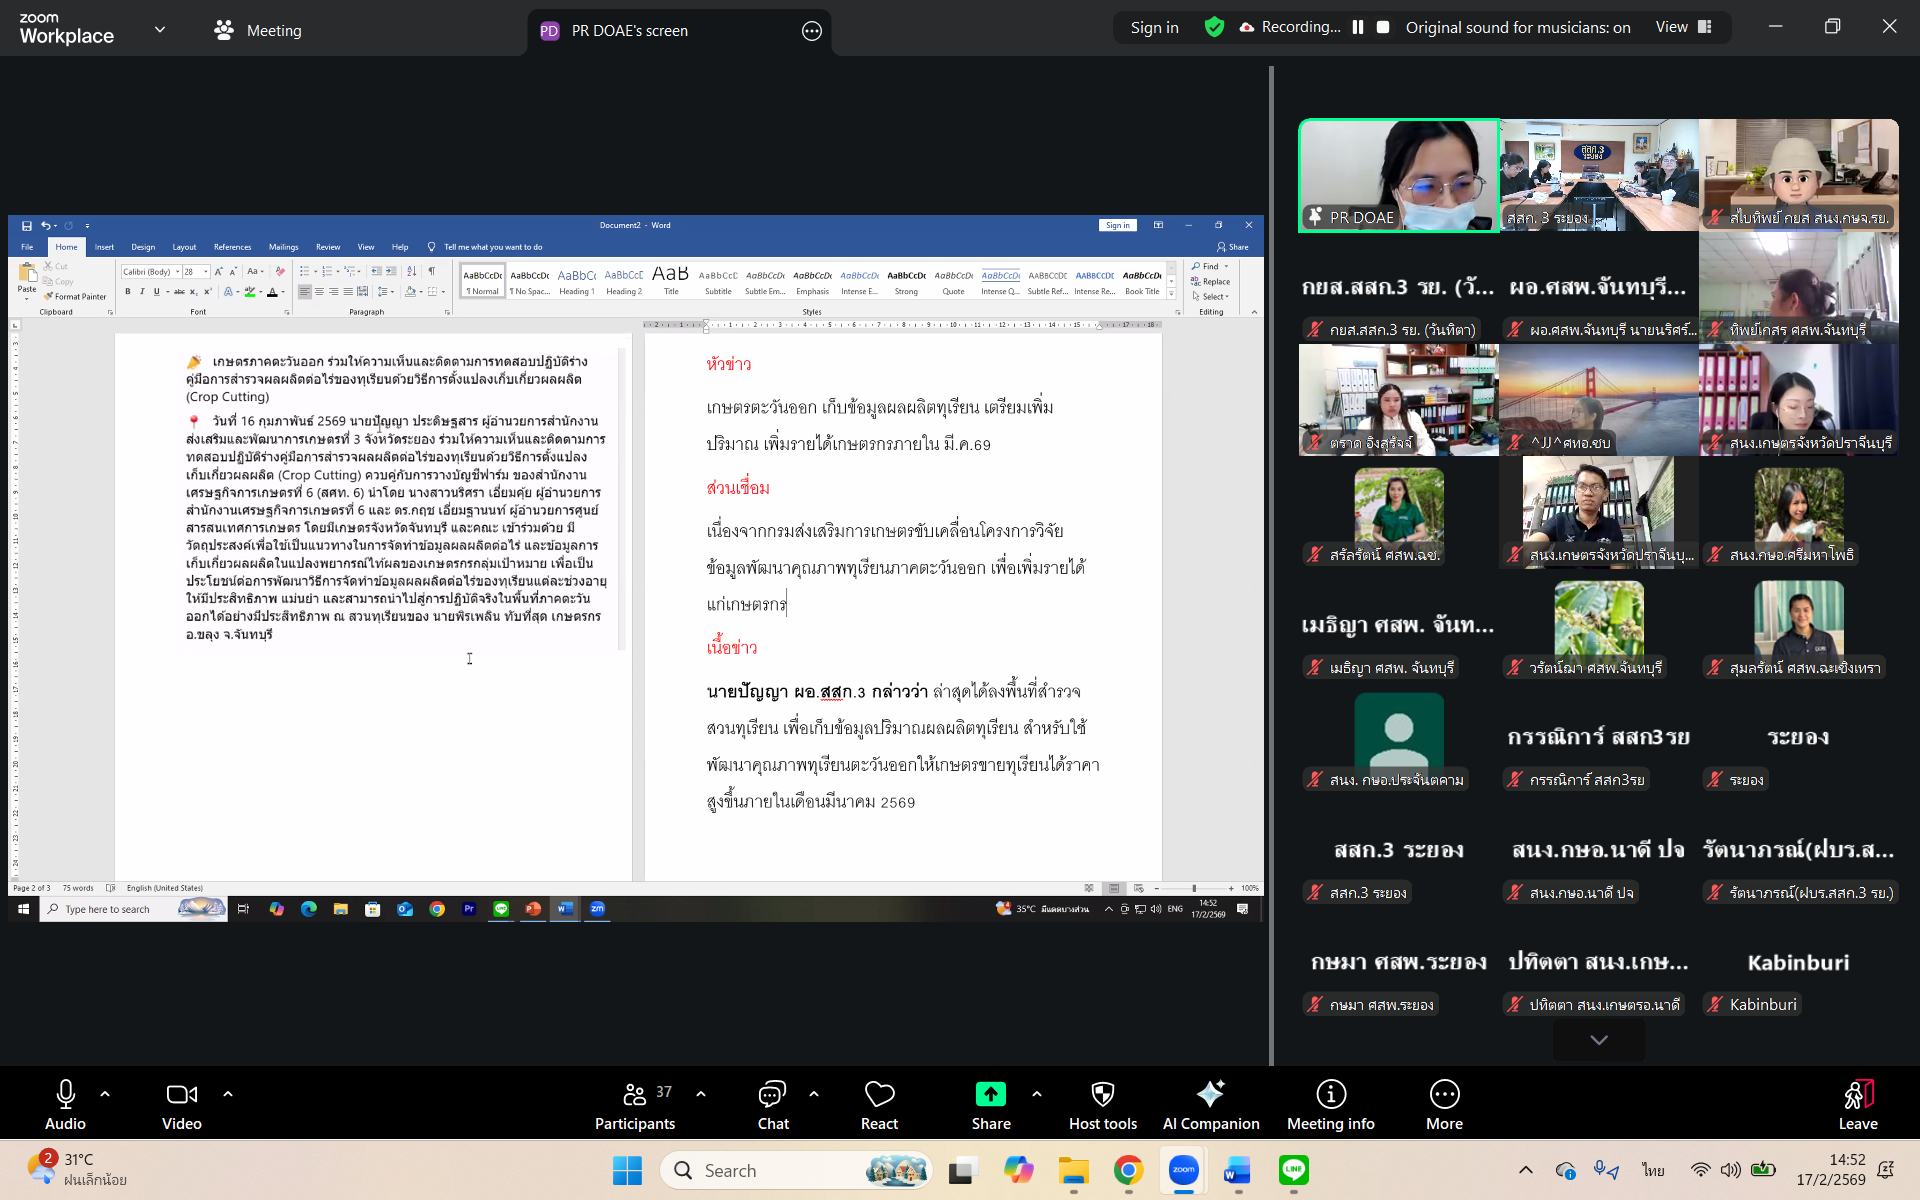Open LINE from the Windows taskbar

1294,1170
